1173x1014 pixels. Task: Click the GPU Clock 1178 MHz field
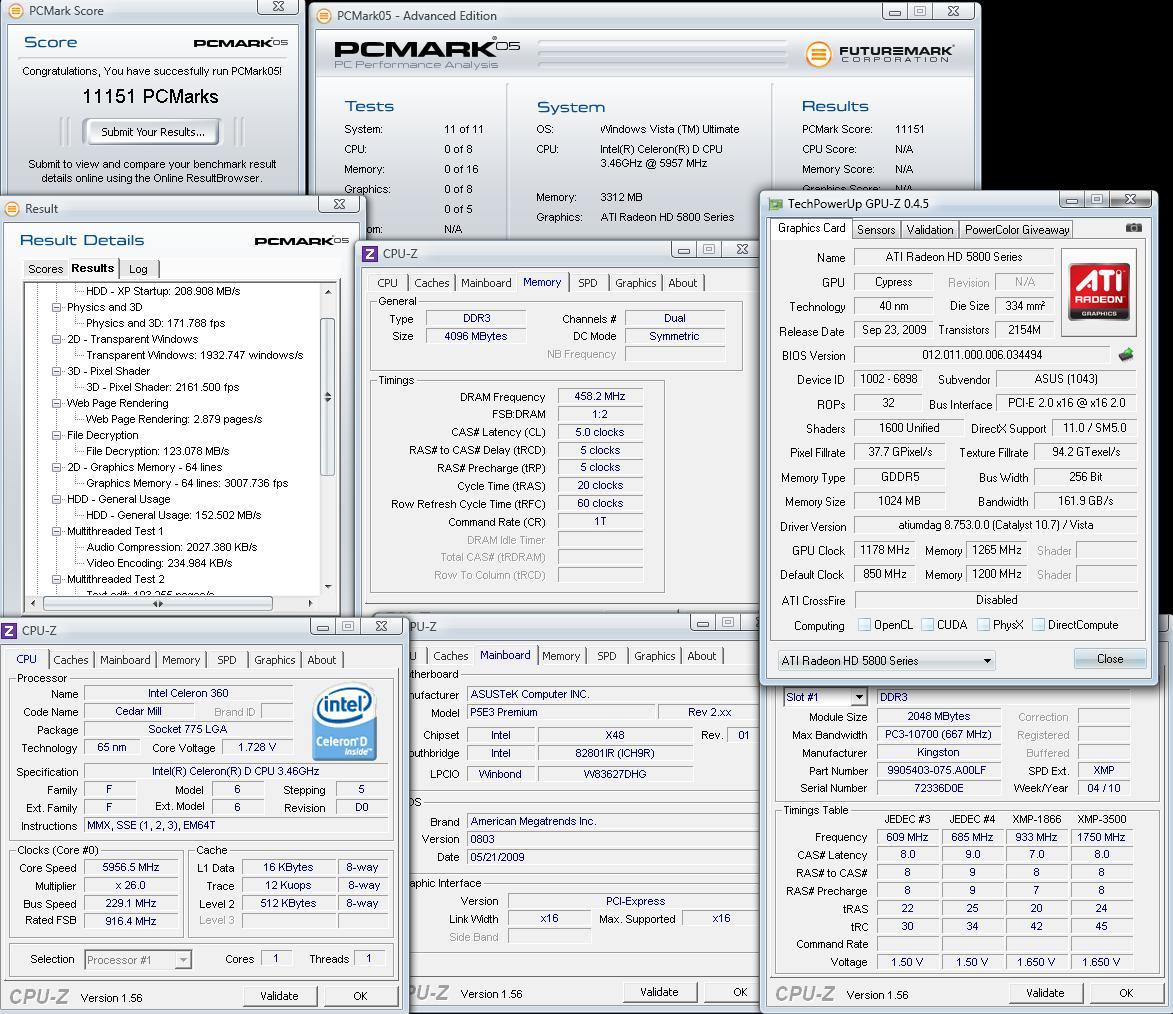(x=884, y=551)
